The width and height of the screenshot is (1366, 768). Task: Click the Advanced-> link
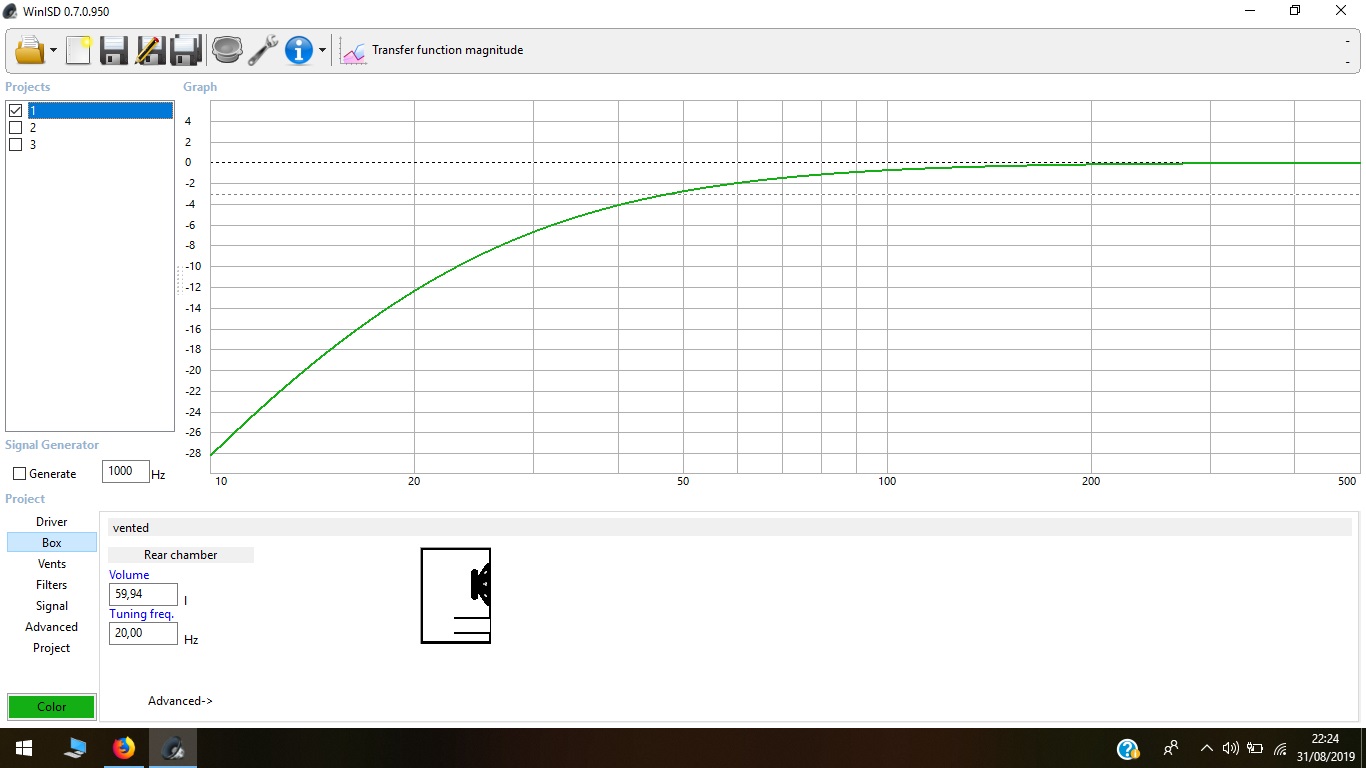pyautogui.click(x=180, y=701)
